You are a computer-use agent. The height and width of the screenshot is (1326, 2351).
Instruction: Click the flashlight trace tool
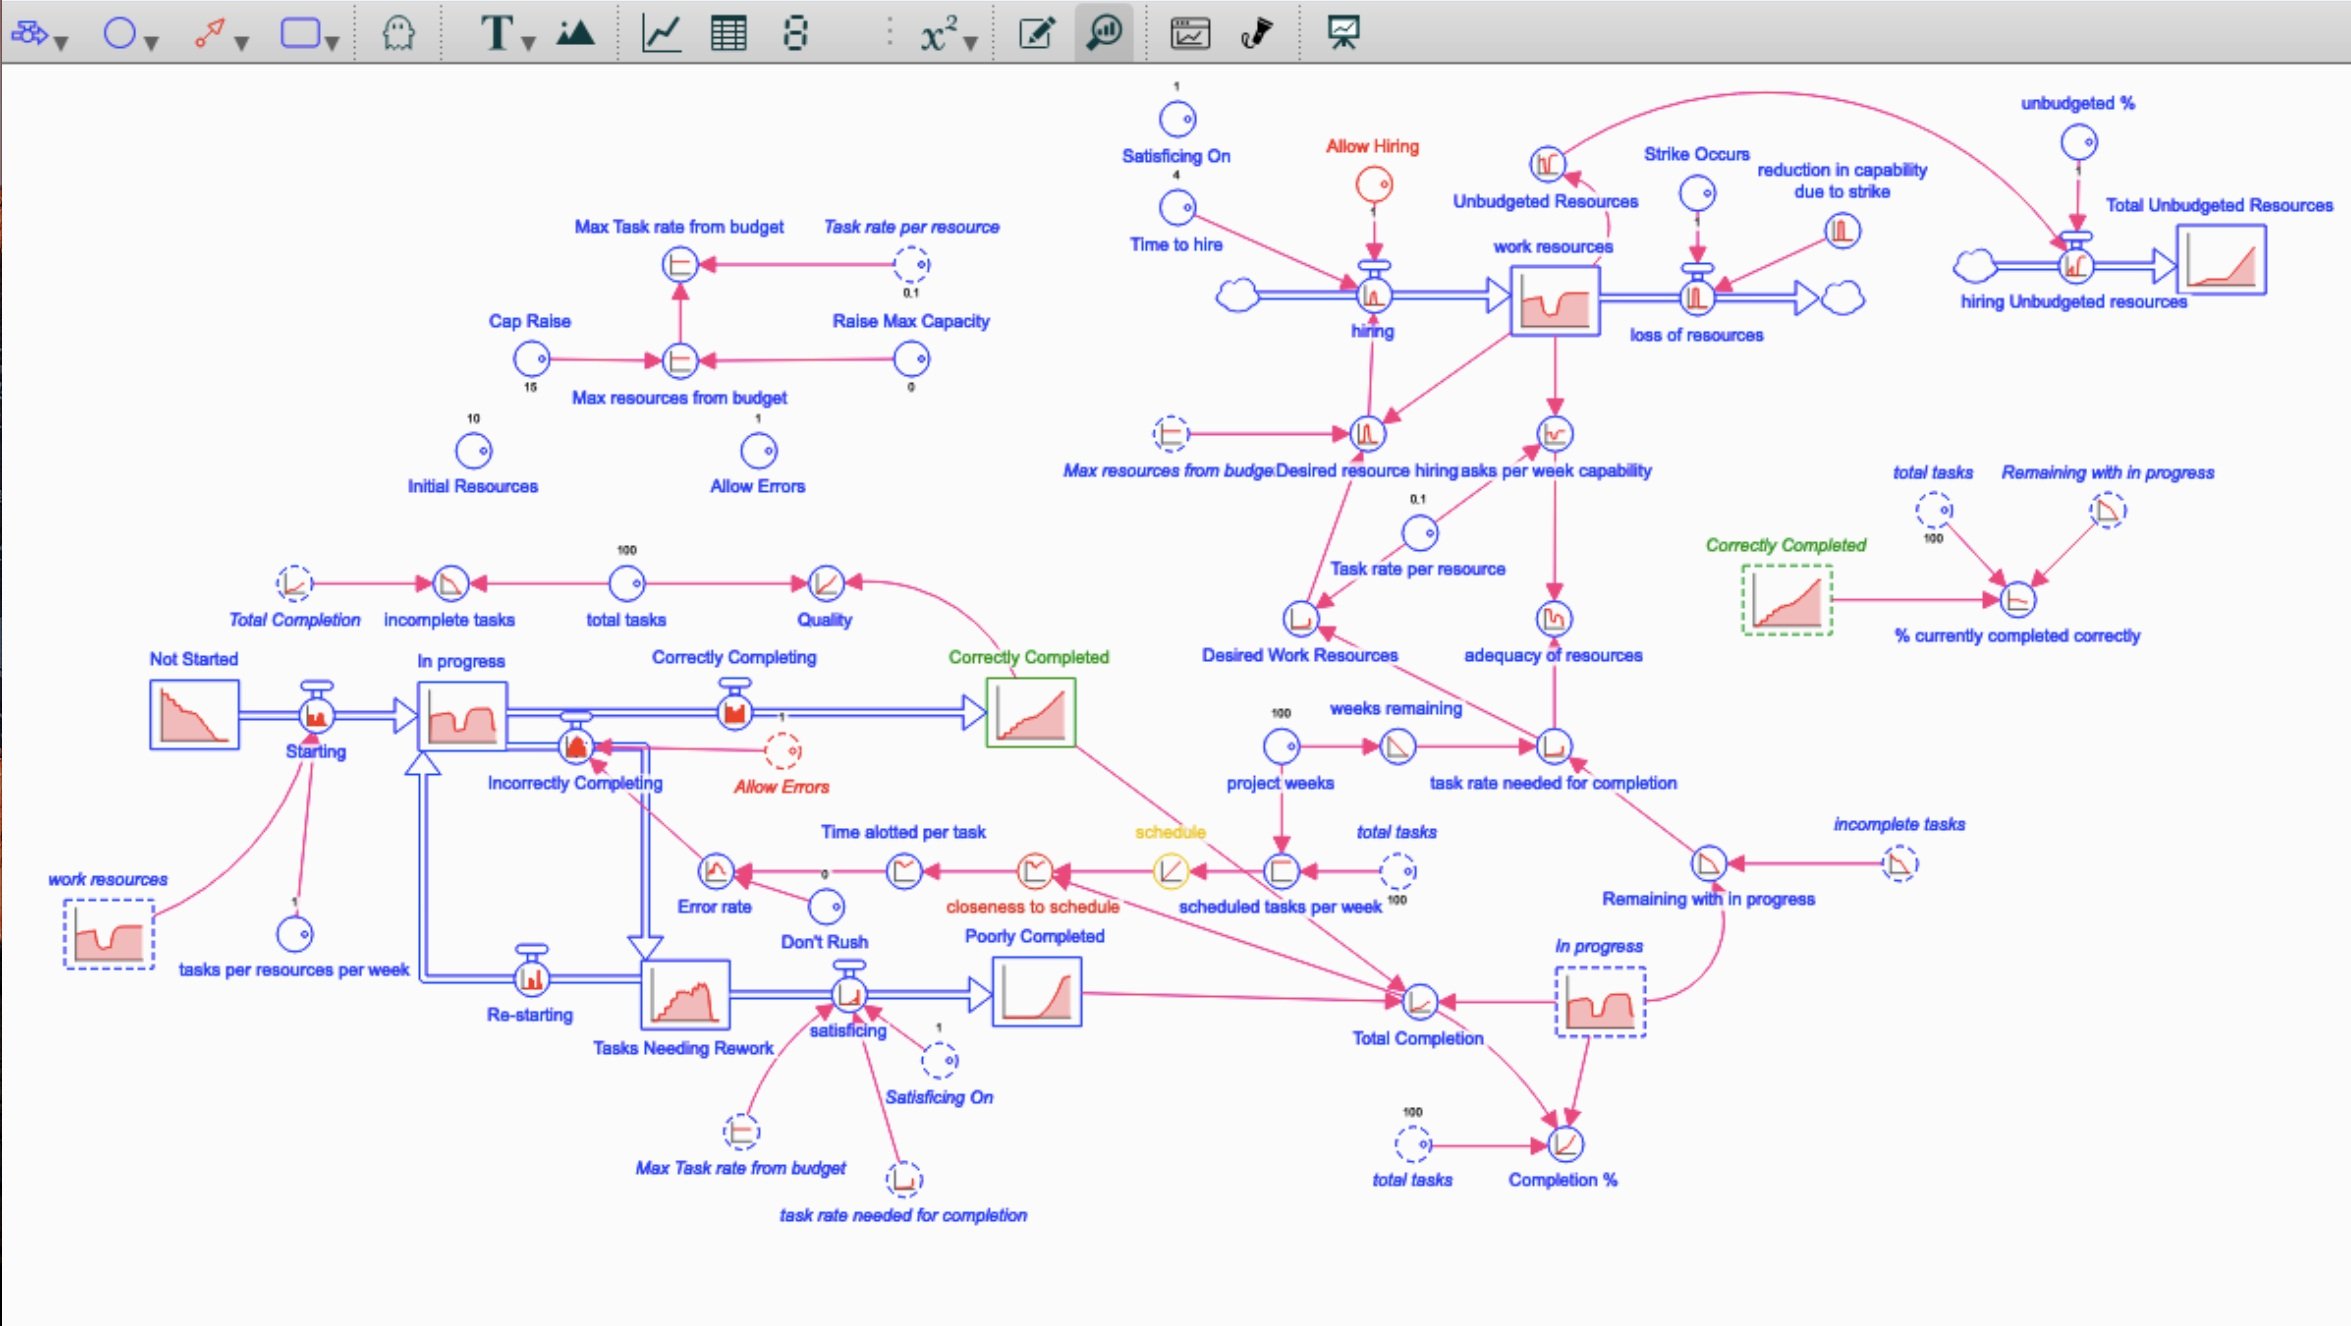(1256, 34)
